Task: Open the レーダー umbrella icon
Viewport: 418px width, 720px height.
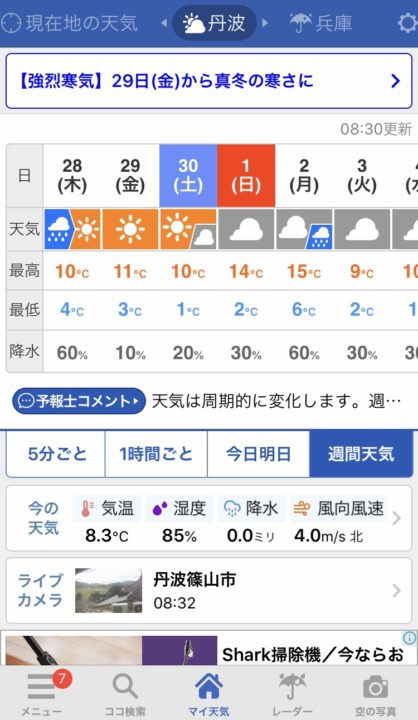Action: click(x=293, y=686)
